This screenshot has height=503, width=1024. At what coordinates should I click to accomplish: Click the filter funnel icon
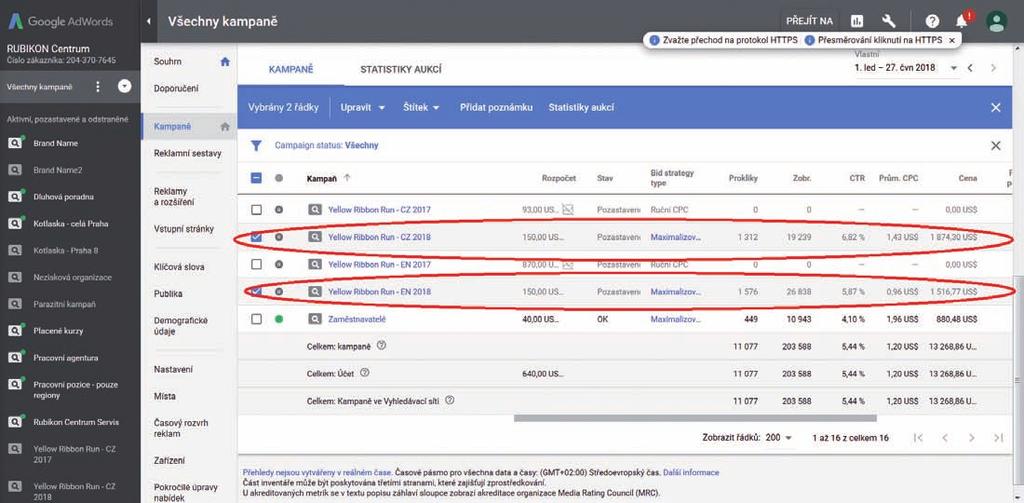pos(256,146)
